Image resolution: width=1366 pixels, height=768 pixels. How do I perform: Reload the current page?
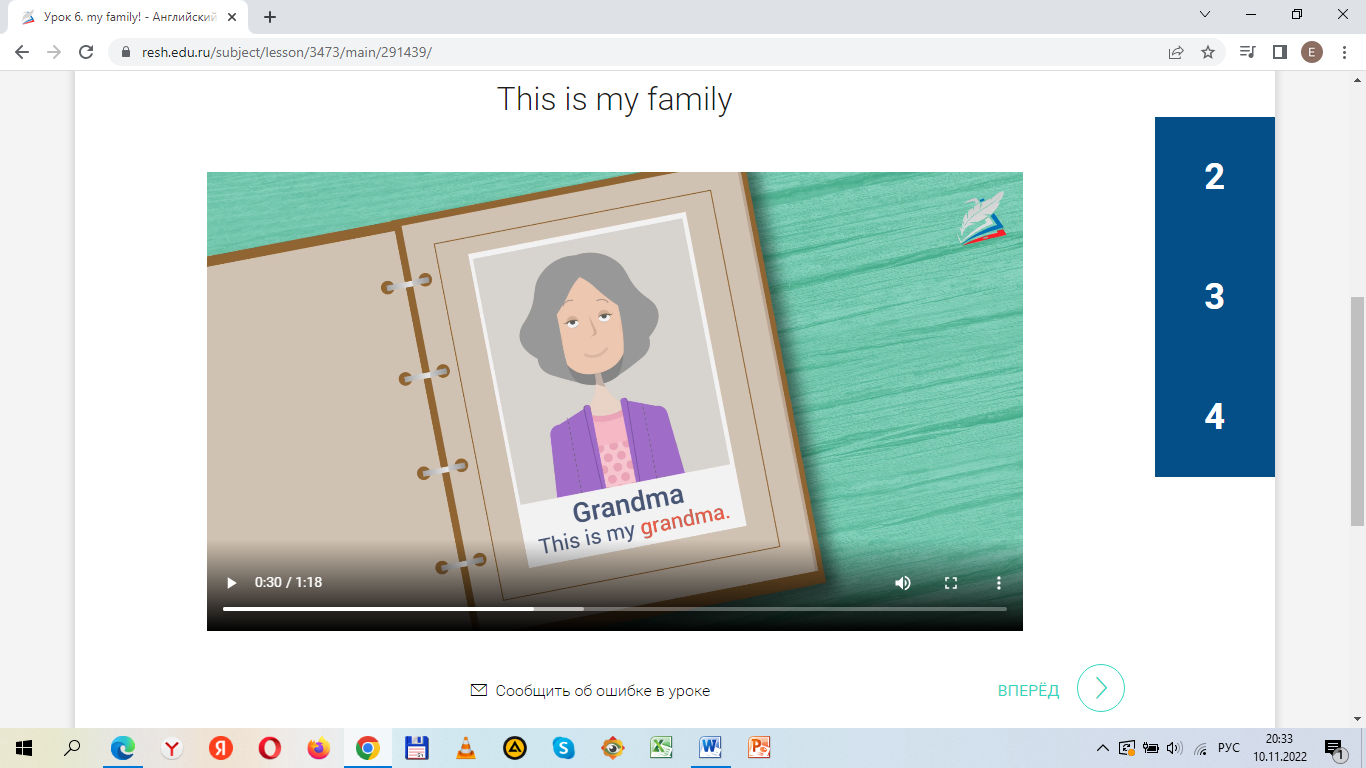(x=86, y=52)
